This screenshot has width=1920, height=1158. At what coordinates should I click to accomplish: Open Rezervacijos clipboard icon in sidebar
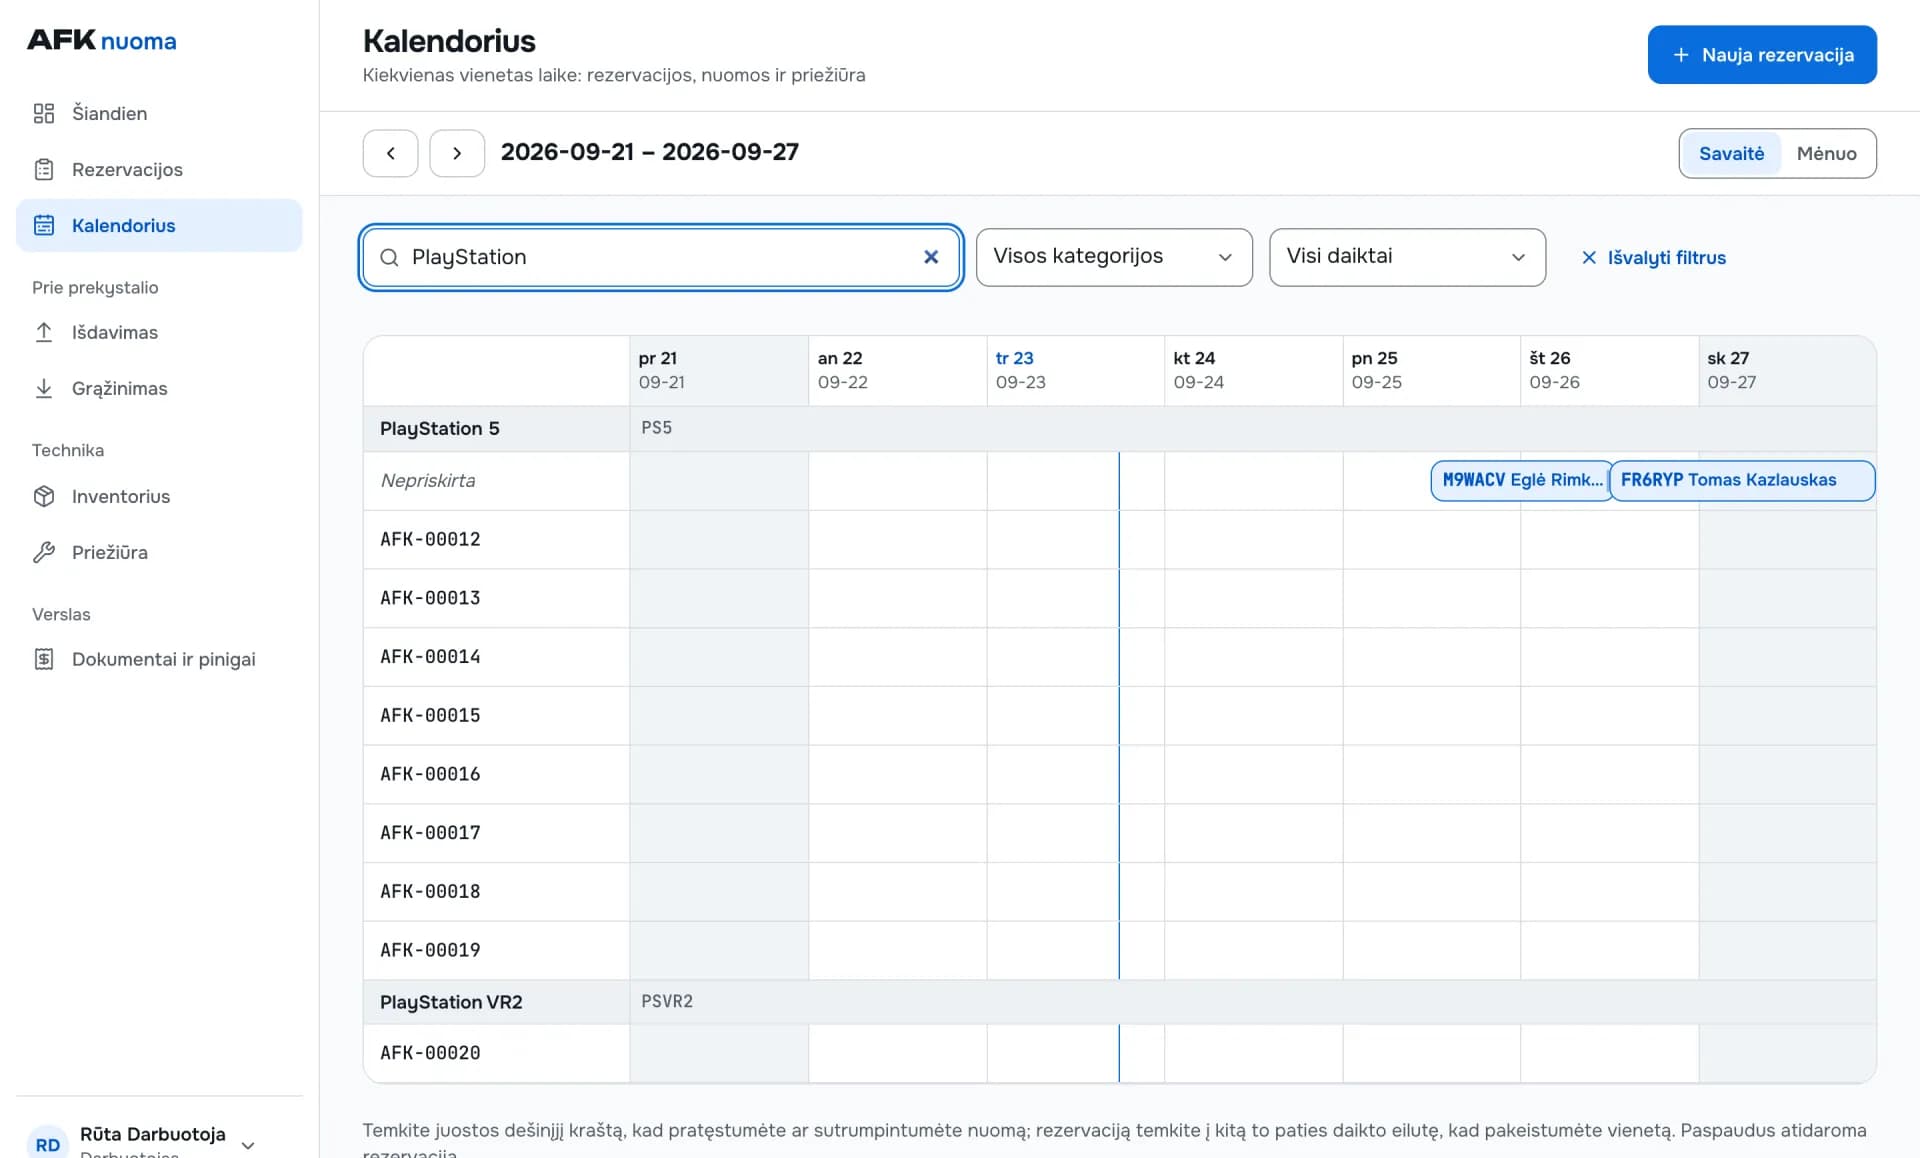tap(44, 169)
